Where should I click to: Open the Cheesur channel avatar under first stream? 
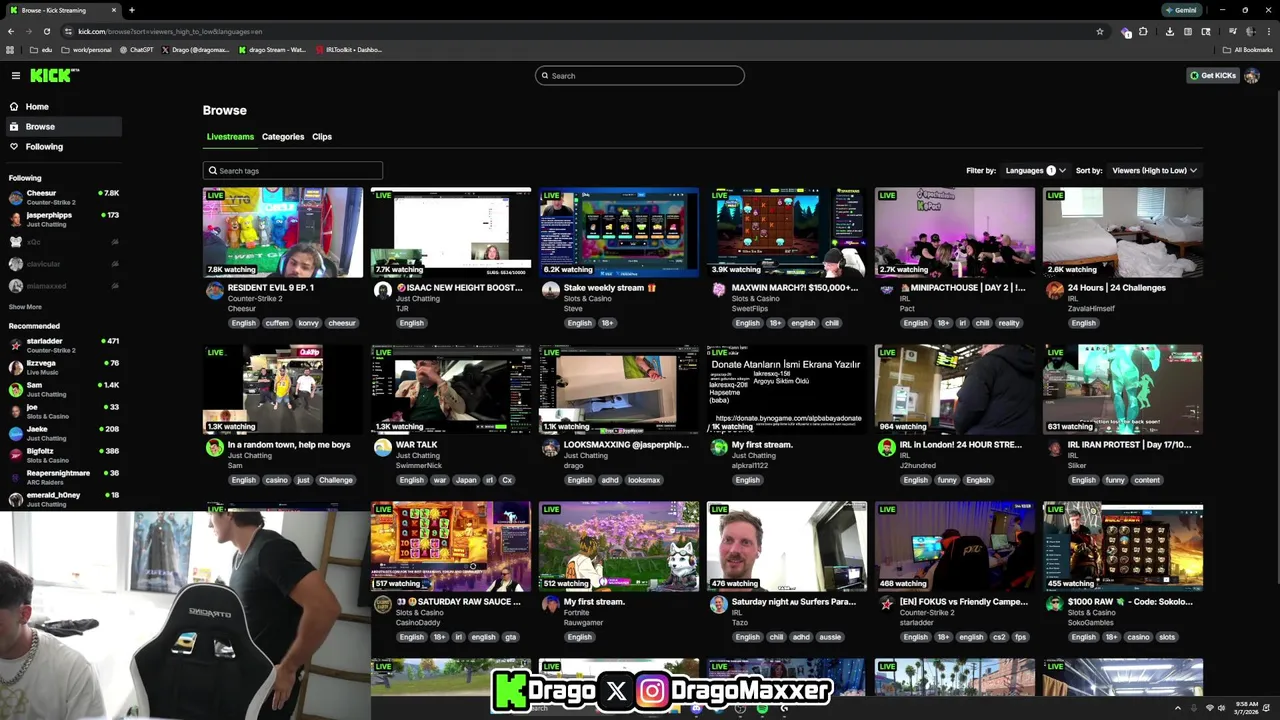coord(214,290)
